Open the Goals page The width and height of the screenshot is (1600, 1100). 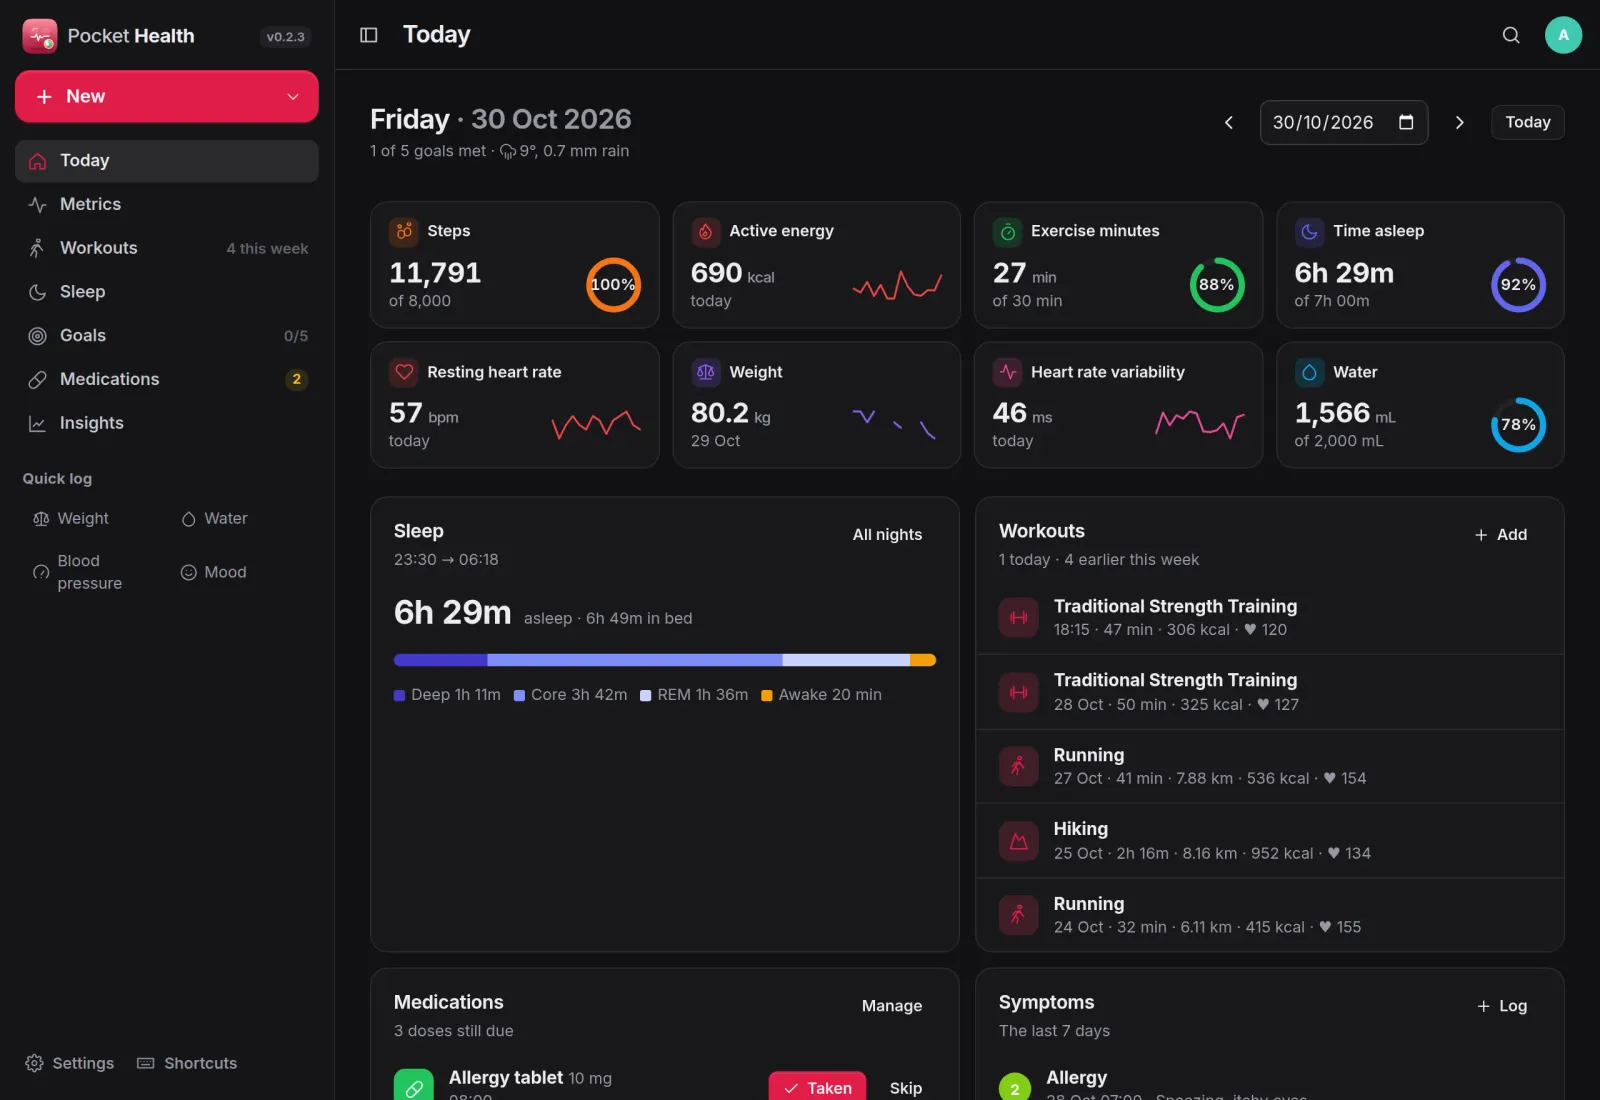tap(167, 336)
